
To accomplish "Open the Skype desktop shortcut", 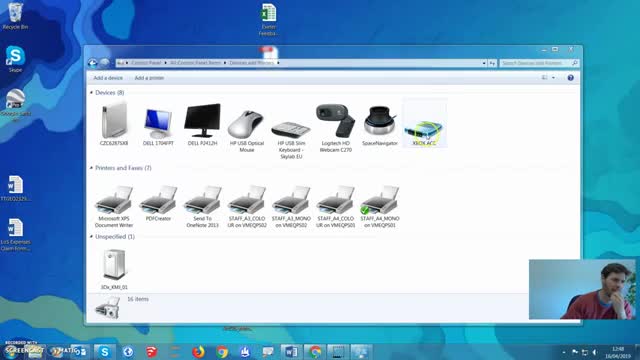I will (x=16, y=59).
